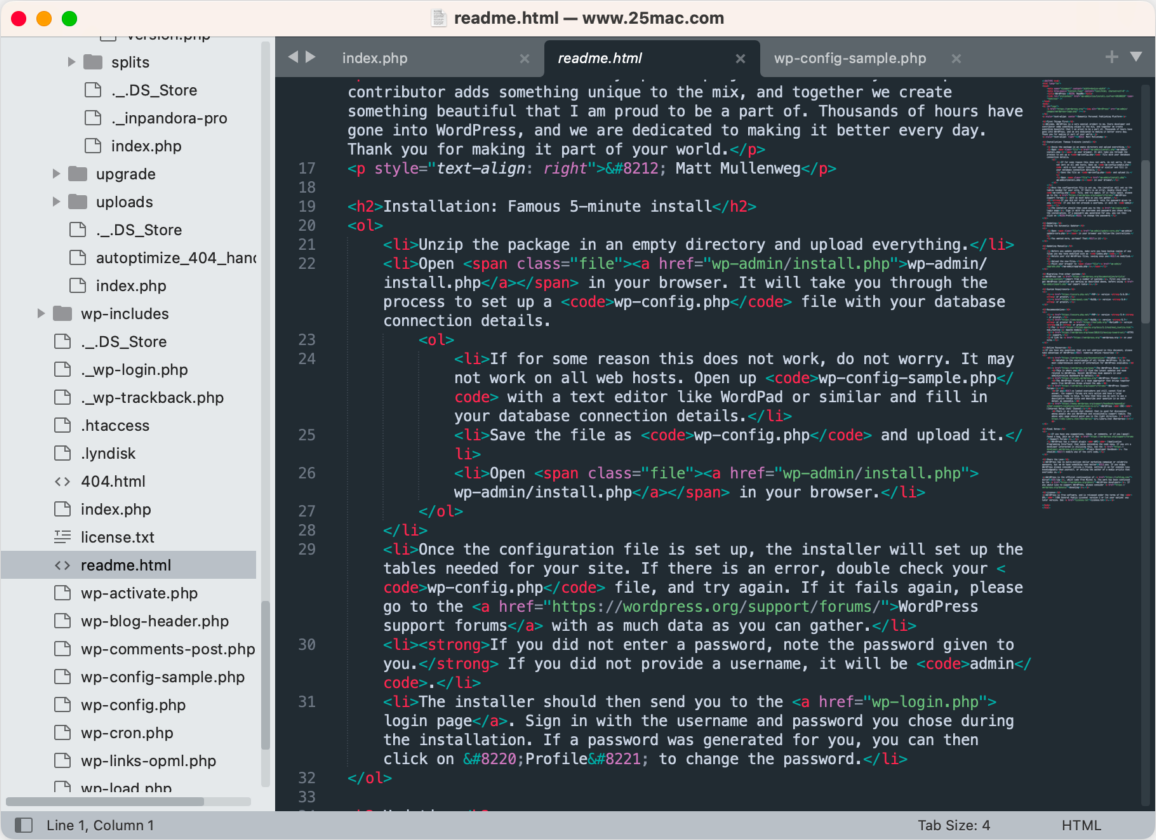Close the index.php tab
This screenshot has height=840, width=1156.
pos(524,58)
